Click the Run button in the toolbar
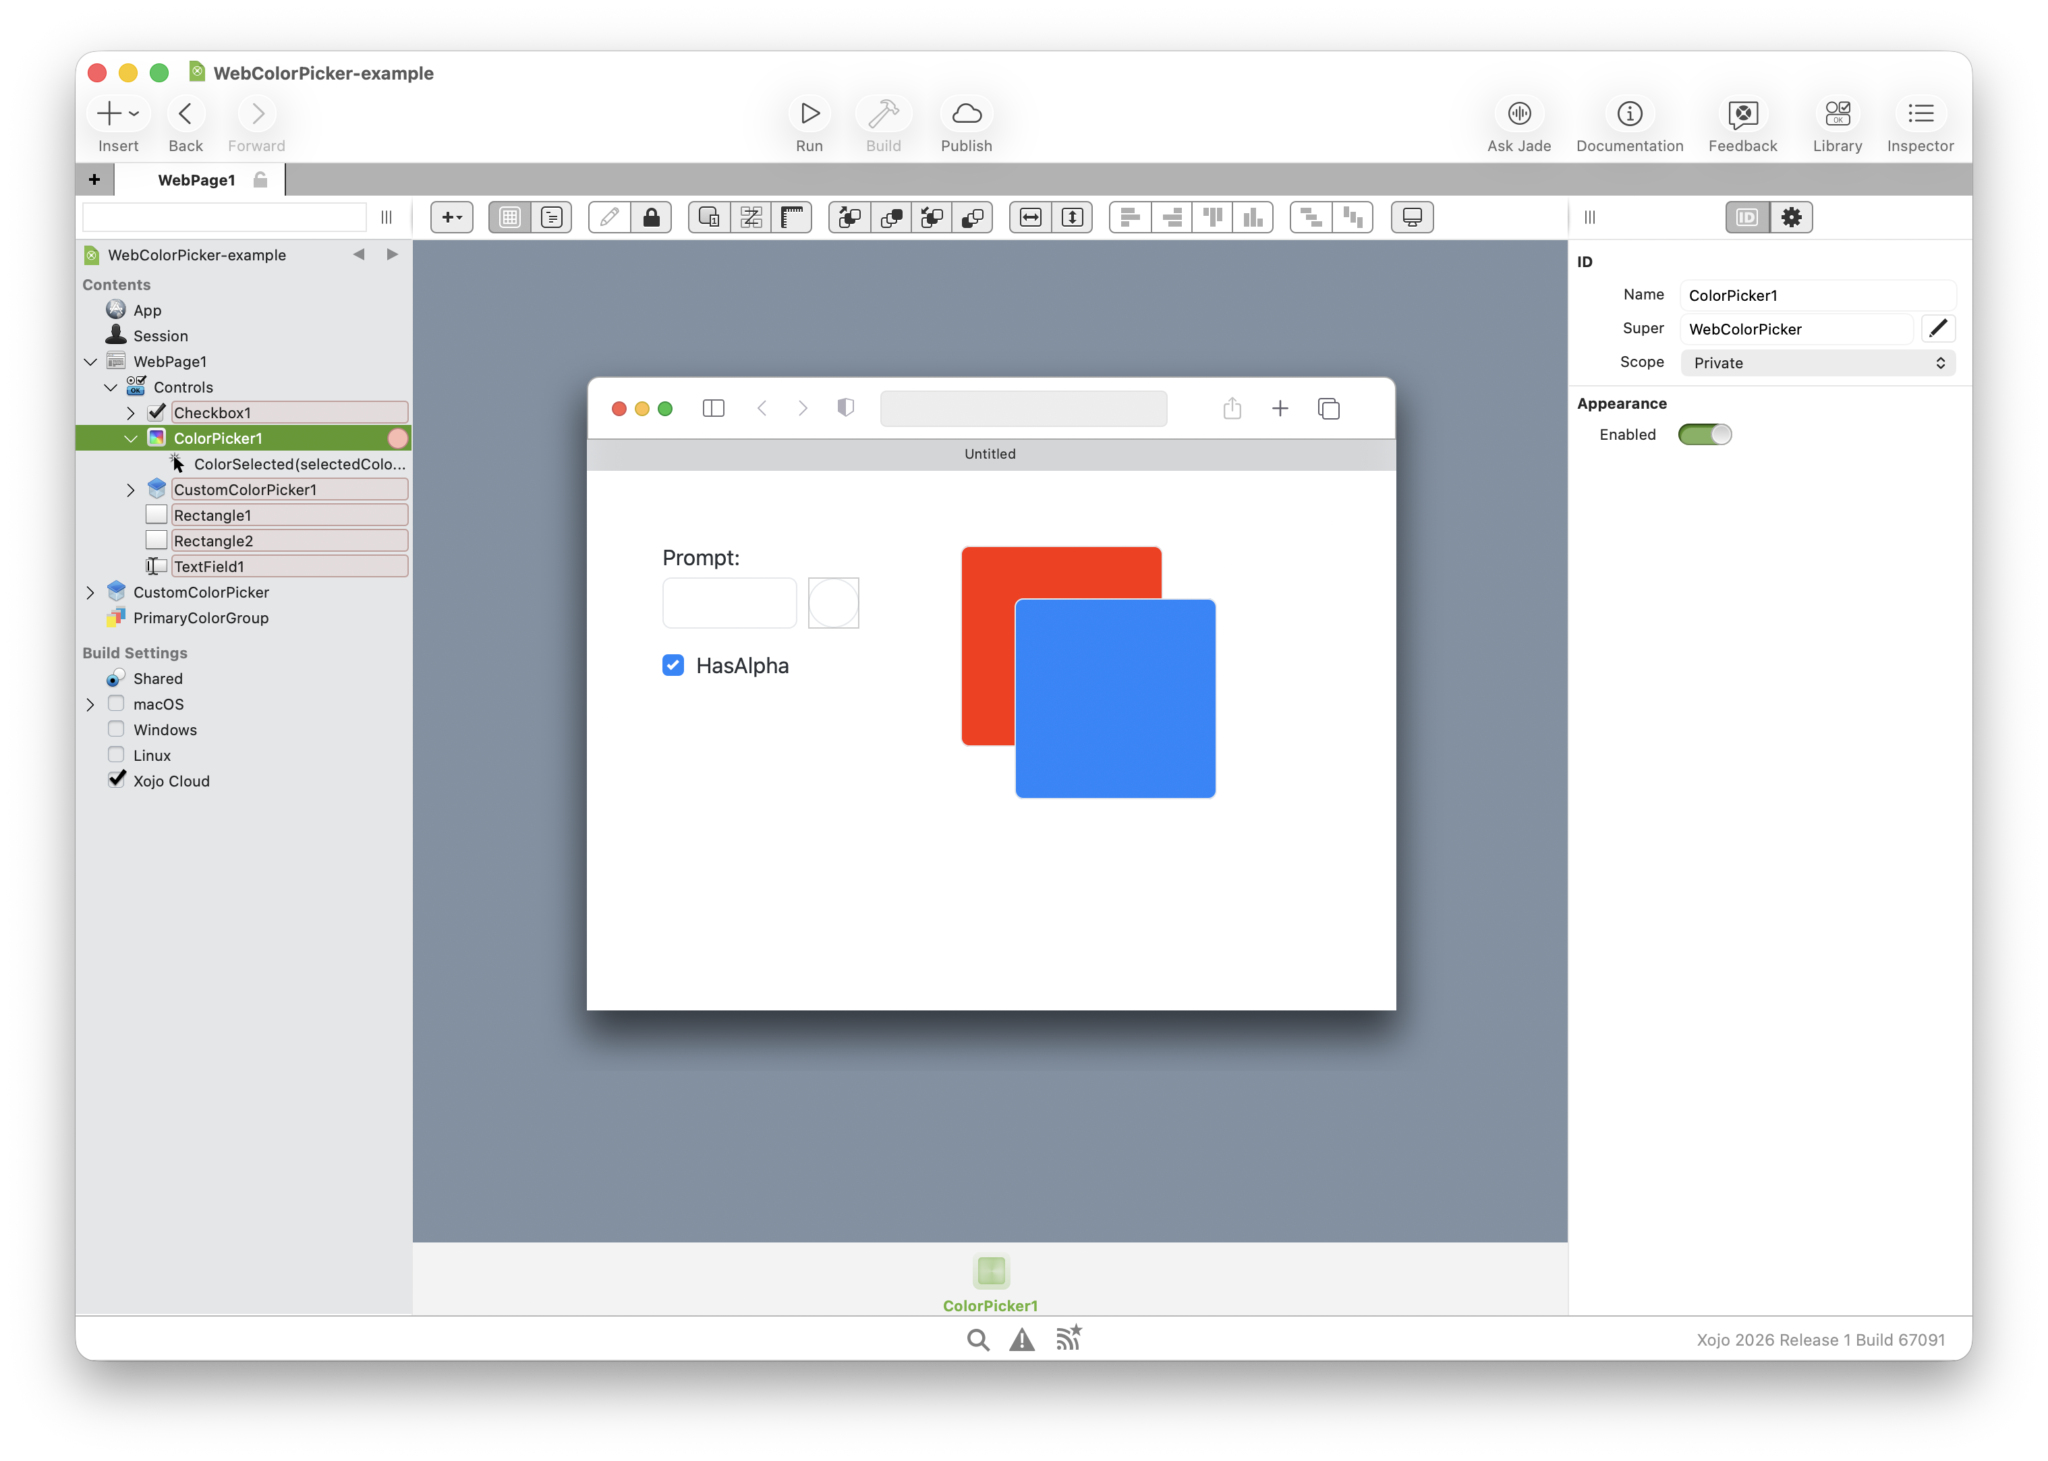The width and height of the screenshot is (2048, 1461). 809,114
